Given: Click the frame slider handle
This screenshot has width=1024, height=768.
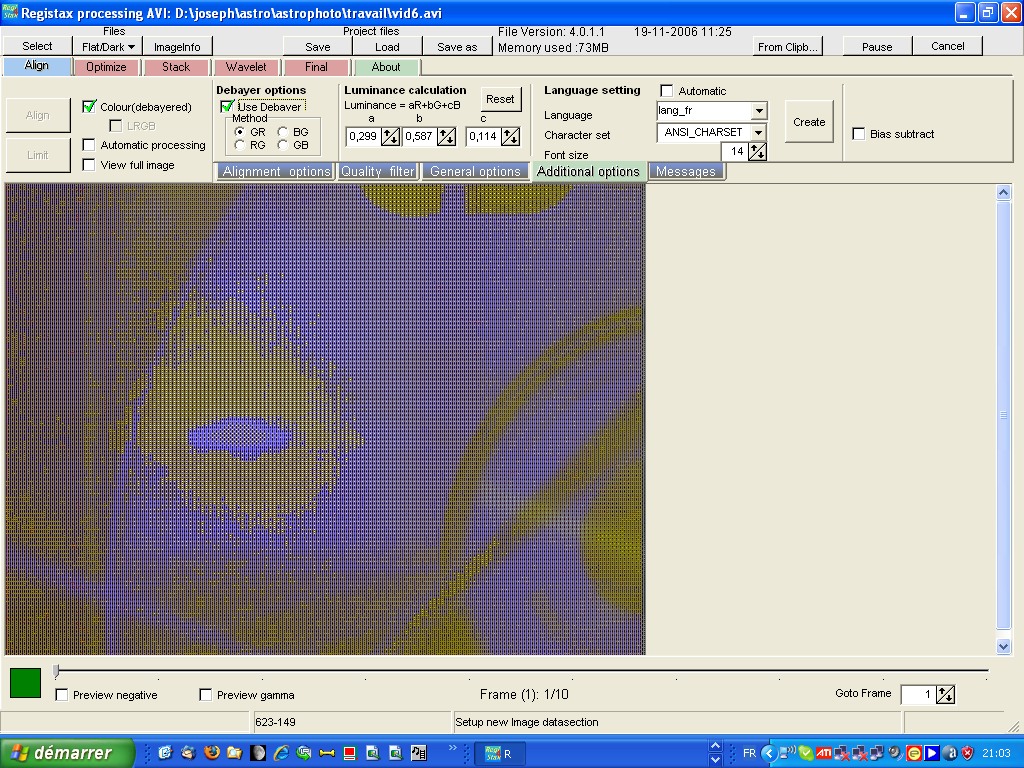Looking at the screenshot, I should [56, 670].
